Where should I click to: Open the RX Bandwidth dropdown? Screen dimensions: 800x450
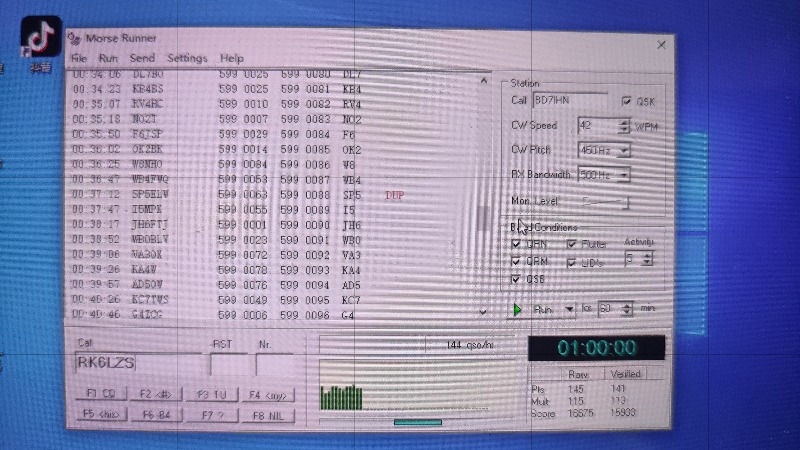coord(623,174)
